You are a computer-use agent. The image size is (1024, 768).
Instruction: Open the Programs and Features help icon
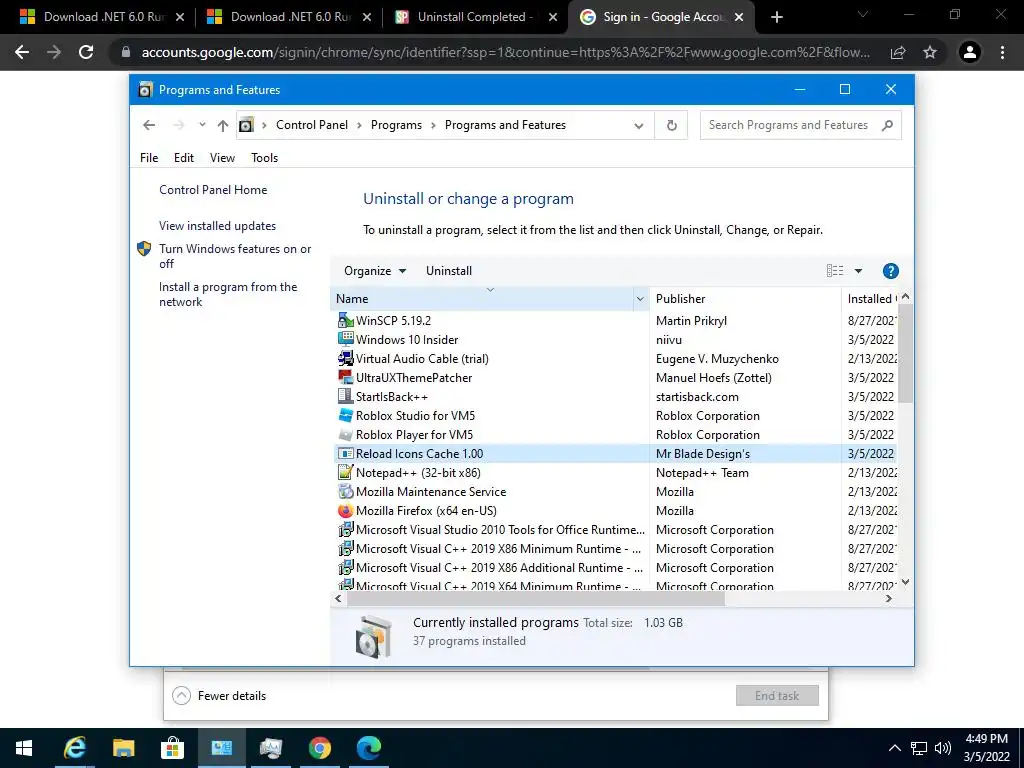pyautogui.click(x=890, y=271)
